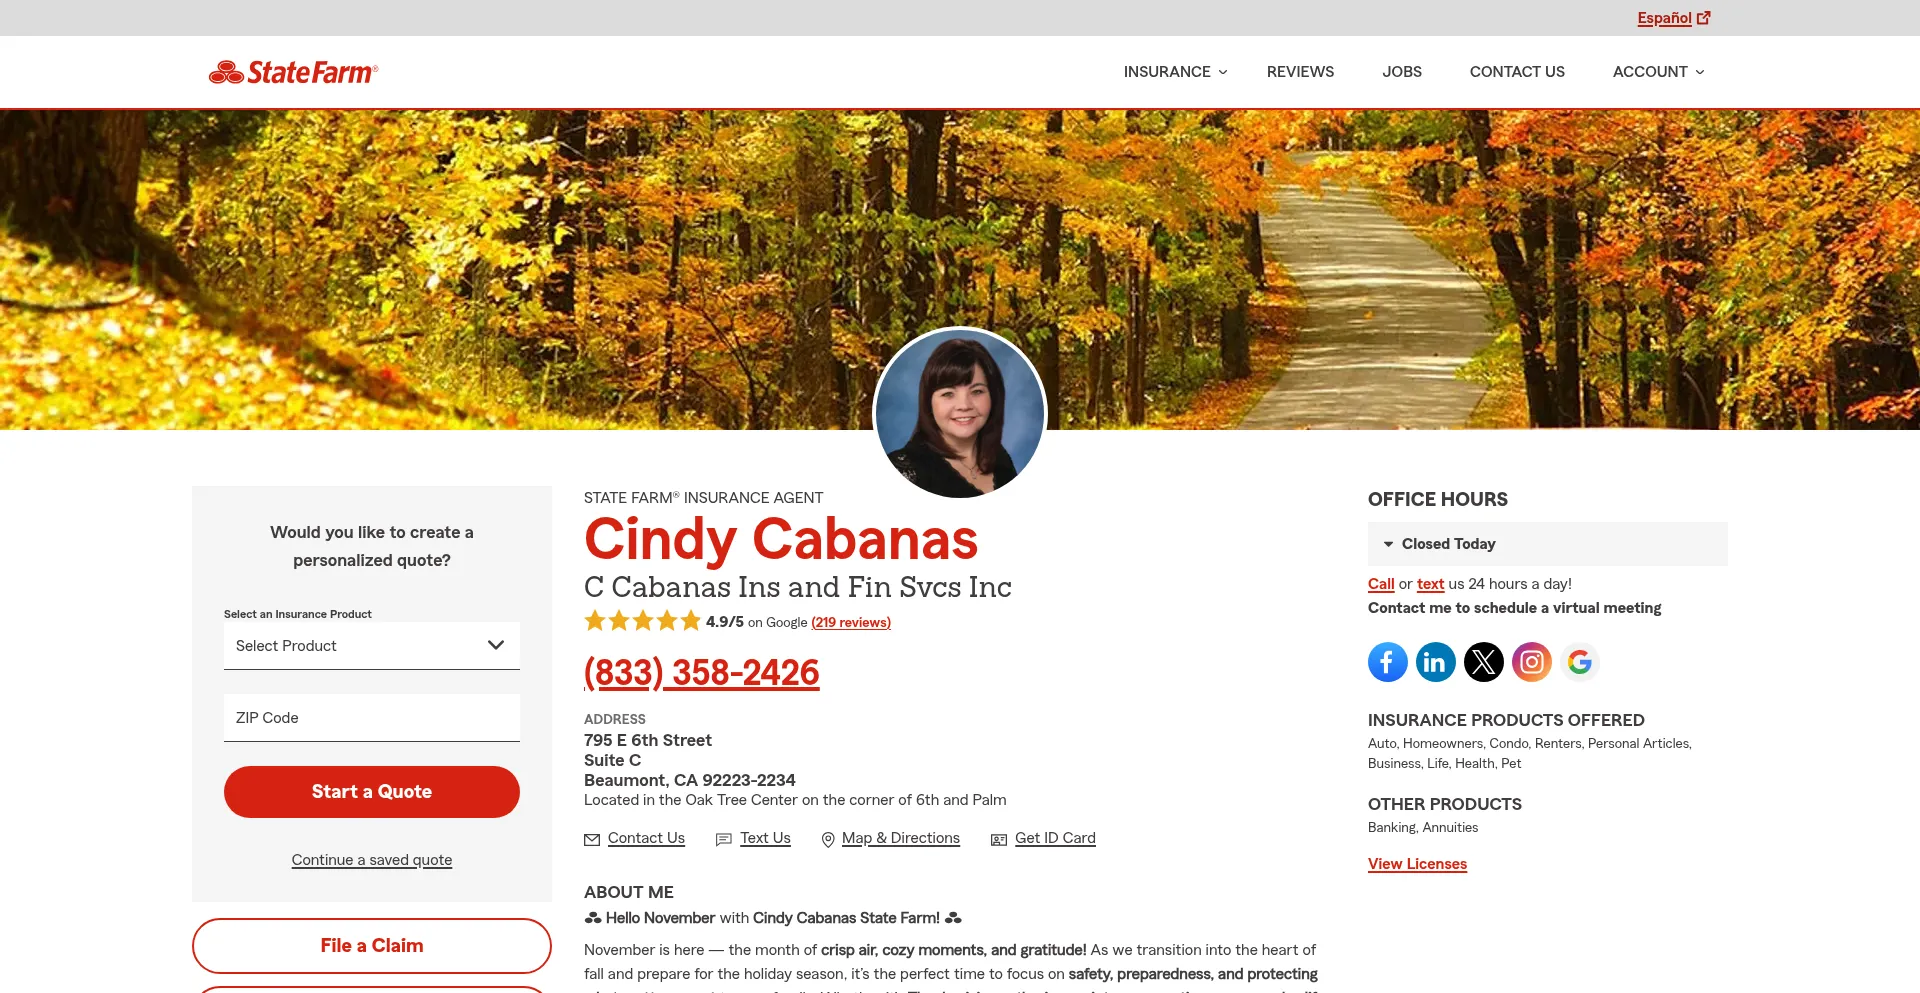This screenshot has height=993, width=1920.
Task: Open the Select Product dropdown
Action: pyautogui.click(x=371, y=646)
